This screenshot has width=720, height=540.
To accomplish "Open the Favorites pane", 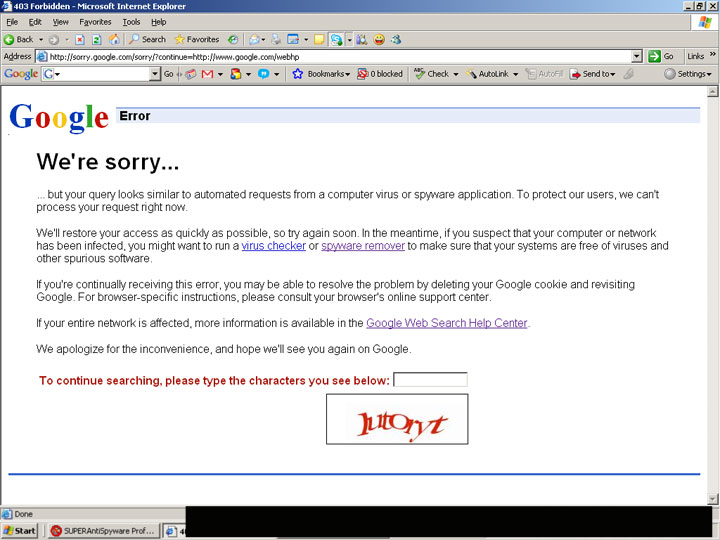I will tap(197, 40).
